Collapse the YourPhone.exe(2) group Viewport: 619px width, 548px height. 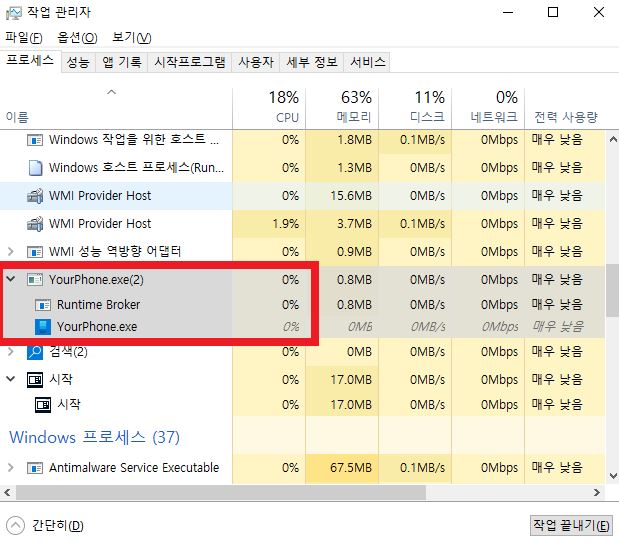click(11, 279)
